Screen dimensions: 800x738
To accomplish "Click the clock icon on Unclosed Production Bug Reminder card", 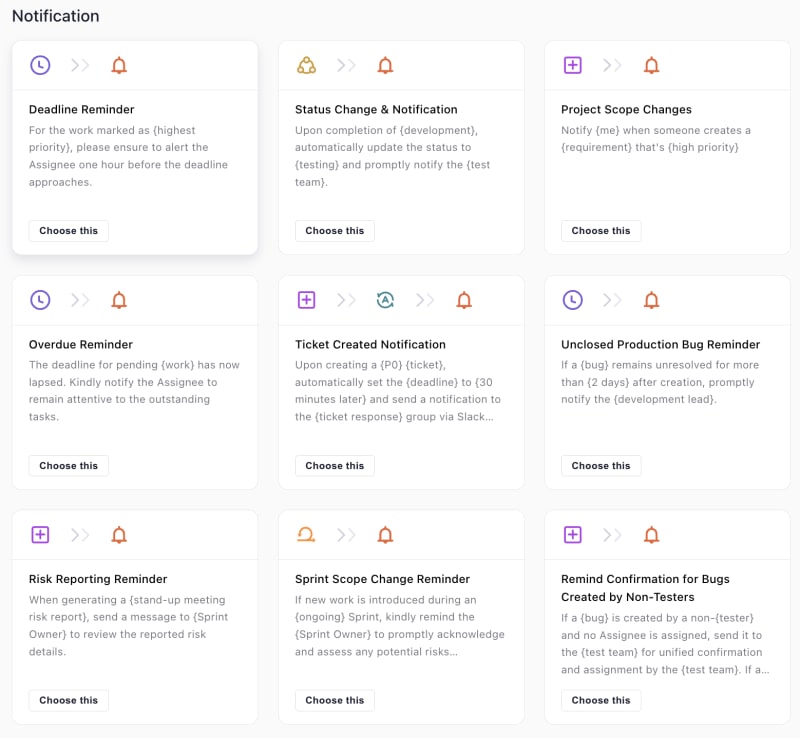I will [x=572, y=300].
